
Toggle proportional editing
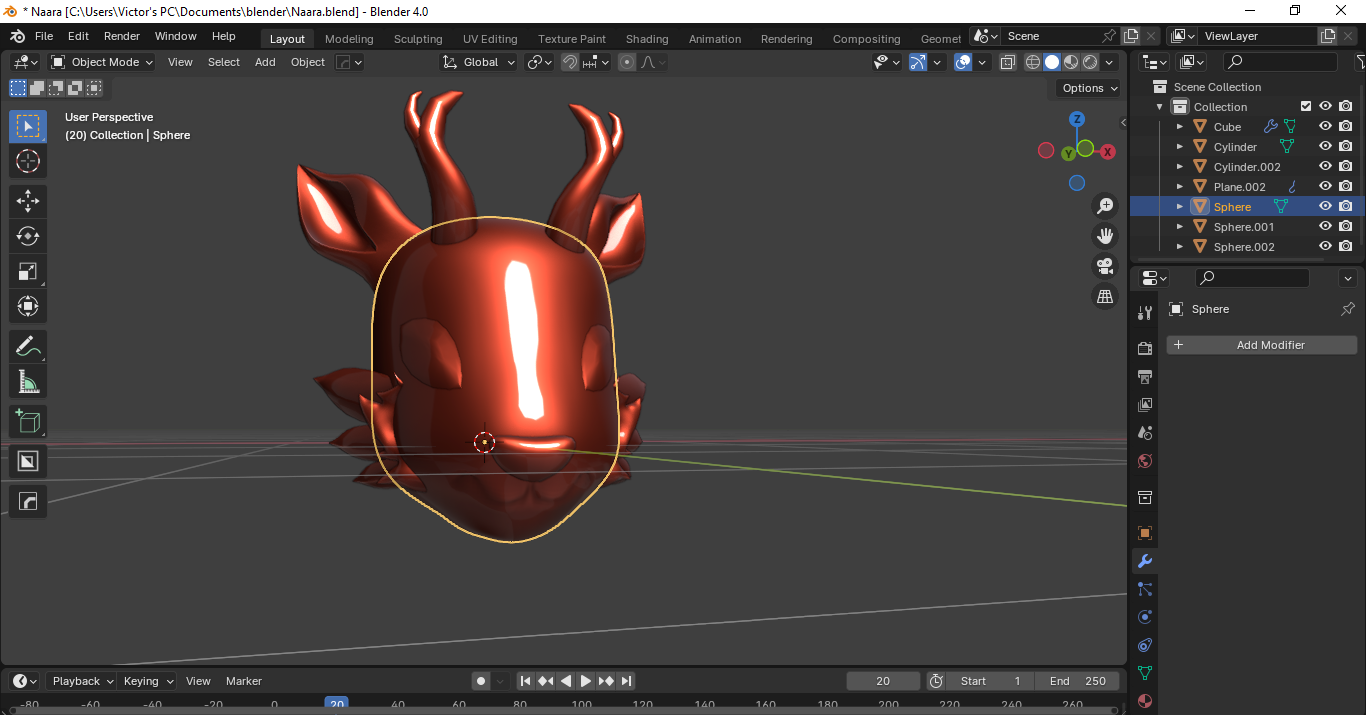[627, 62]
